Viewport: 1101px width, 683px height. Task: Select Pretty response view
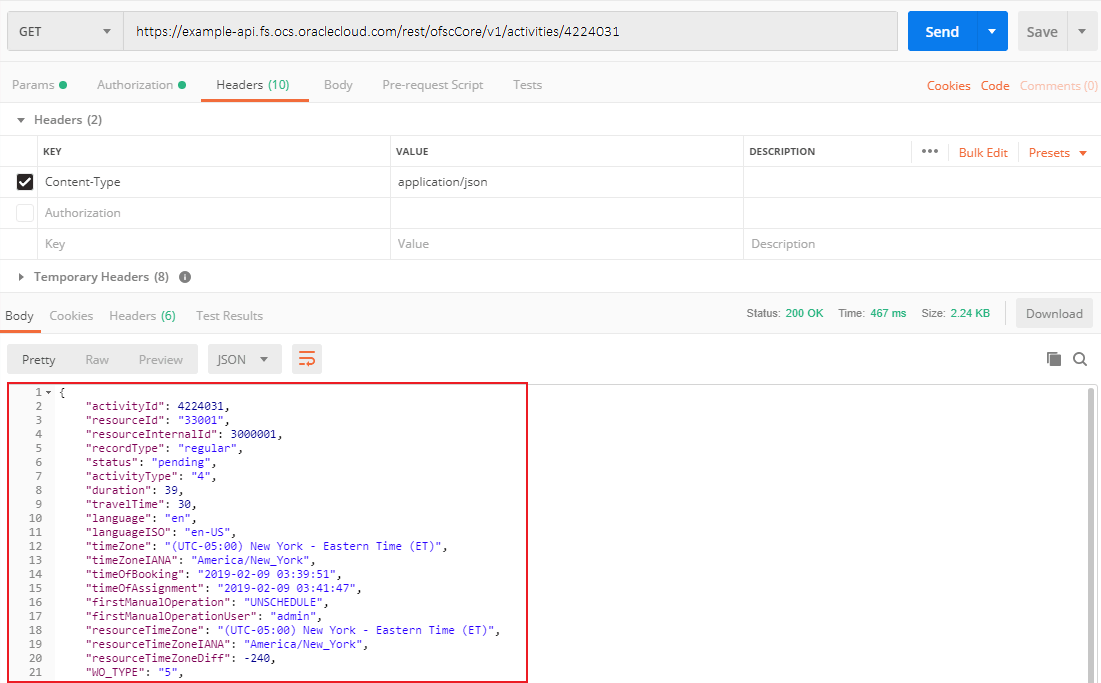click(39, 359)
